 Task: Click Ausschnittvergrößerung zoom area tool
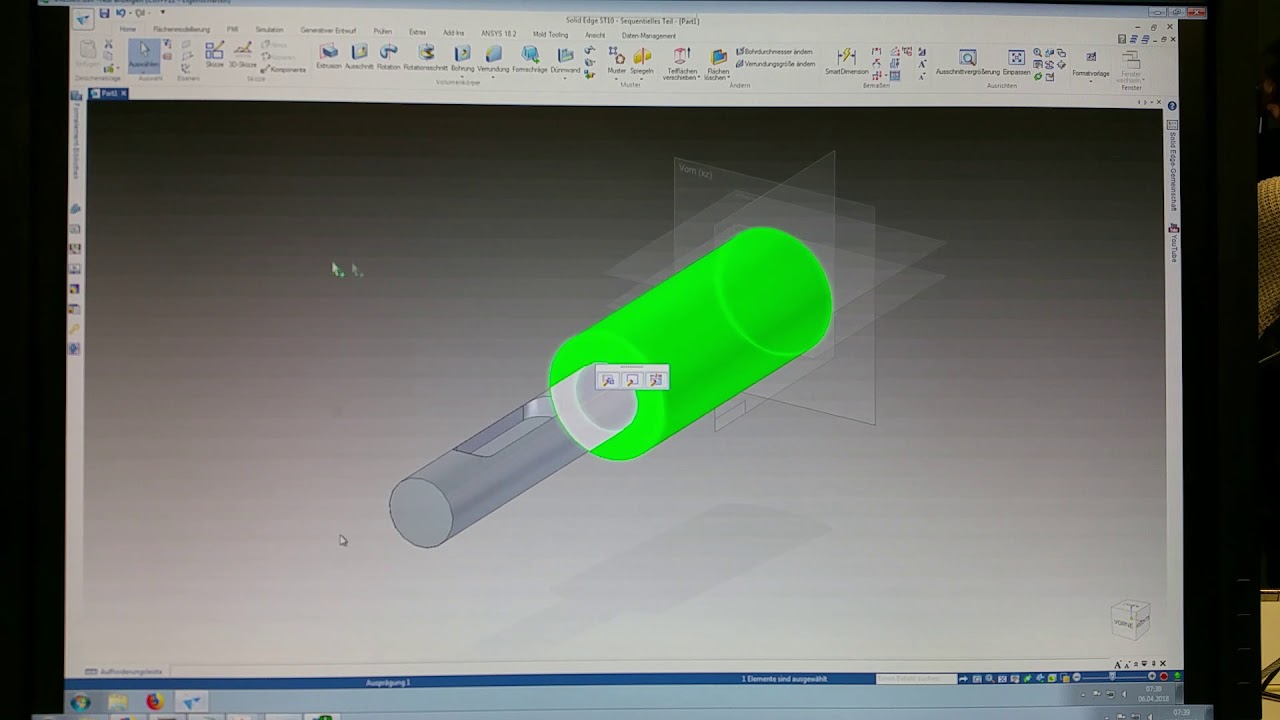[x=967, y=63]
